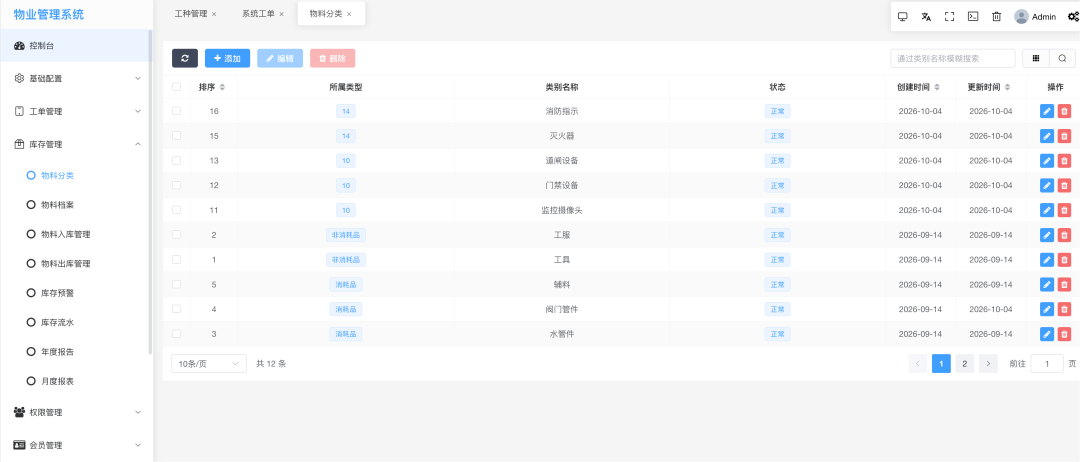This screenshot has height=462, width=1080.
Task: Click the 删除 toolbar button
Action: [333, 59]
